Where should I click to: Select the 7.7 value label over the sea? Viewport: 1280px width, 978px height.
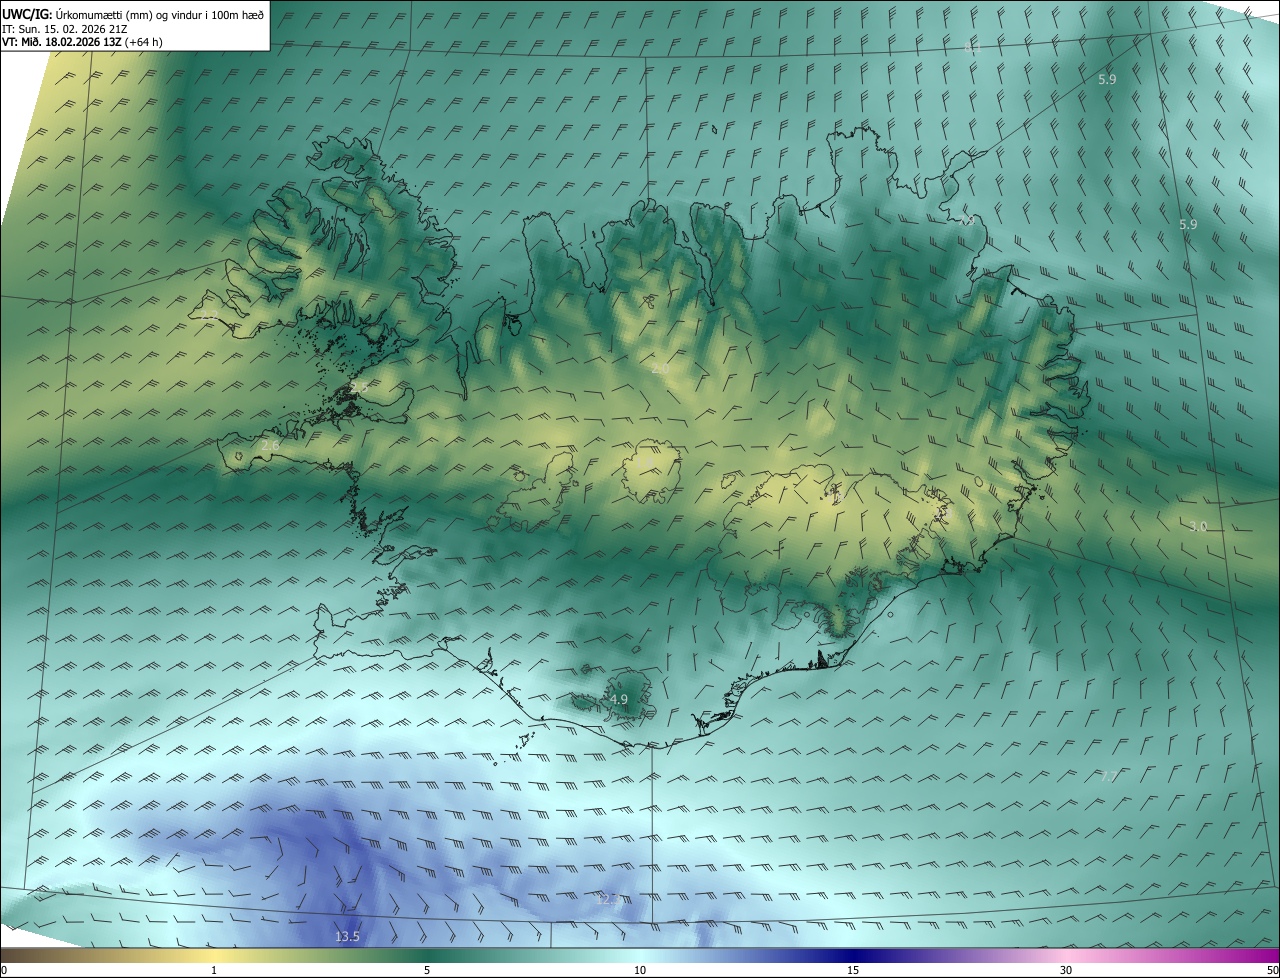coord(1109,775)
